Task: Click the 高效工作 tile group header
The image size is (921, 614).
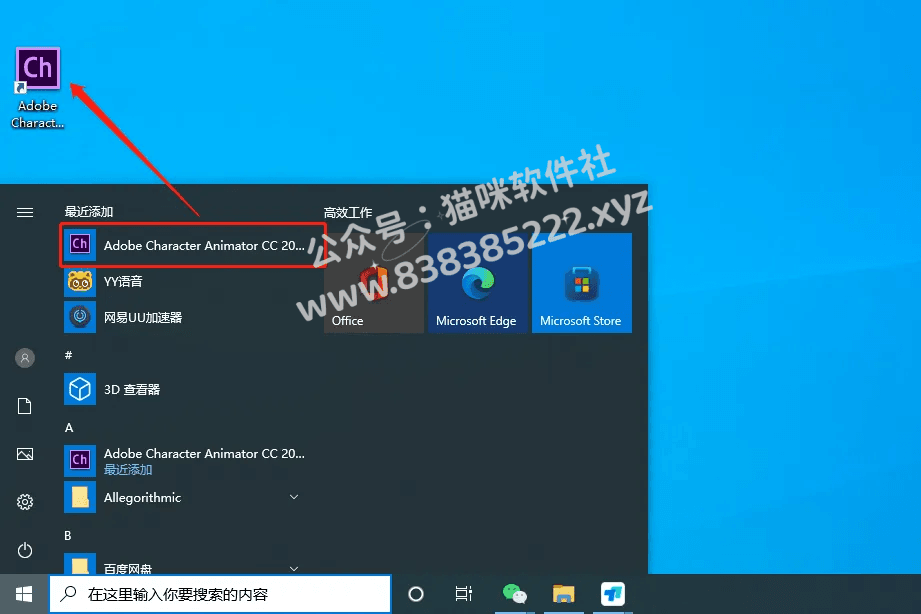Action: point(348,212)
